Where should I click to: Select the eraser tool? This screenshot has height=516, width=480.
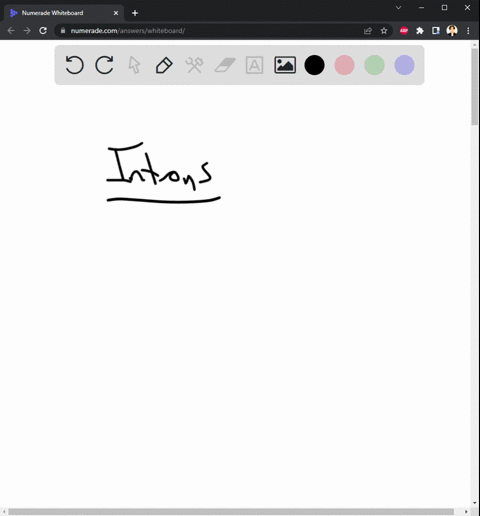click(225, 65)
